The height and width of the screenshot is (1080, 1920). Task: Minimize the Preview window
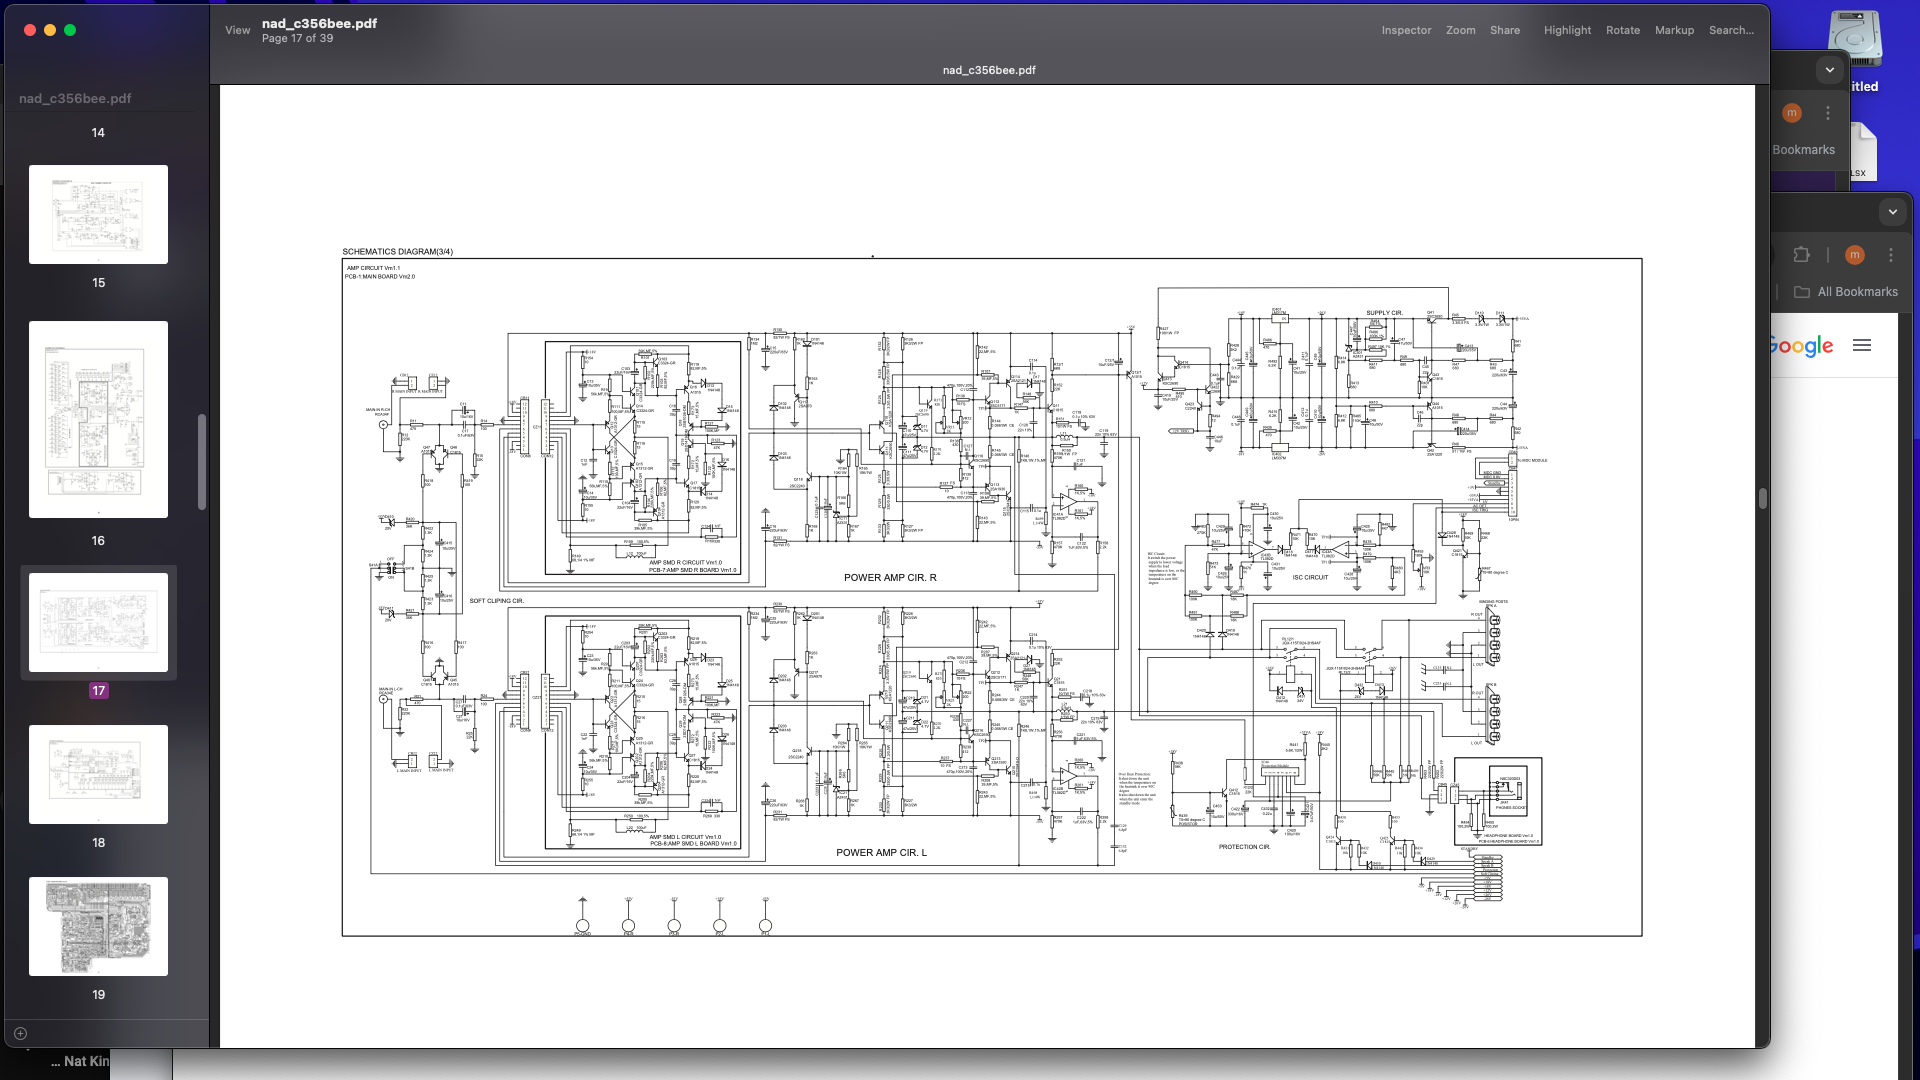[50, 30]
